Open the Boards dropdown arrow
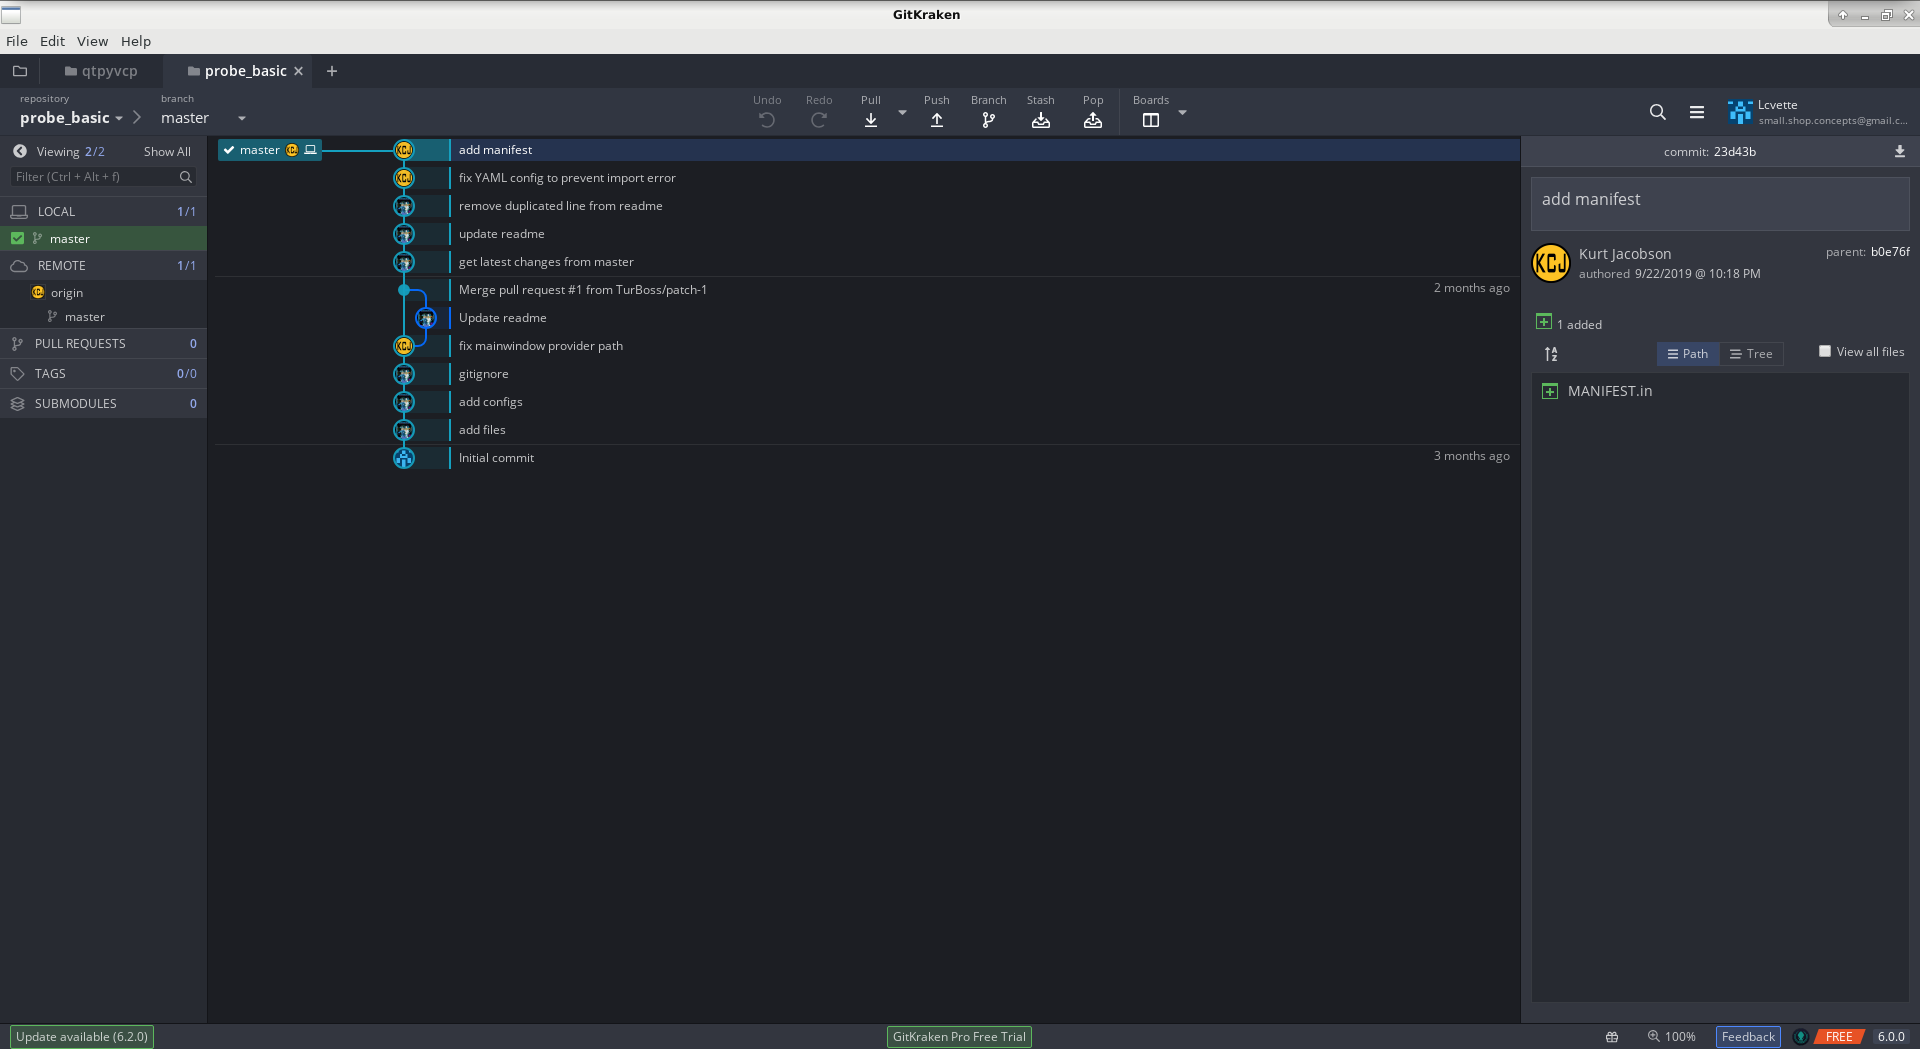1920x1049 pixels. 1182,113
